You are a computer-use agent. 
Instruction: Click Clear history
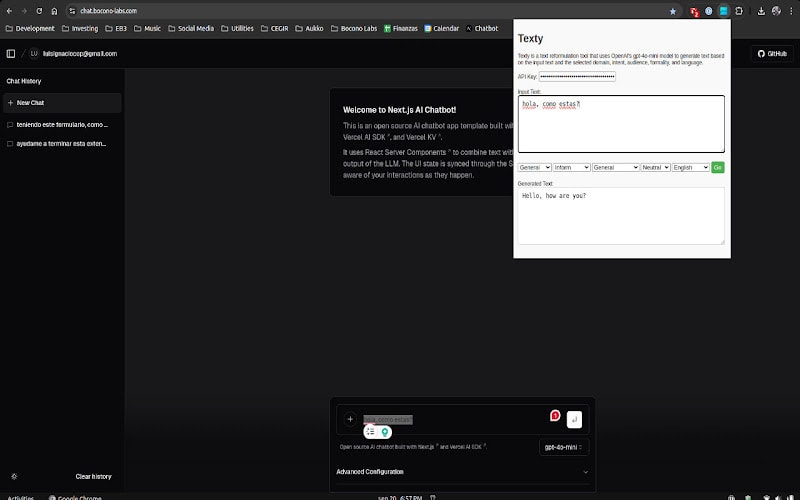coord(93,477)
